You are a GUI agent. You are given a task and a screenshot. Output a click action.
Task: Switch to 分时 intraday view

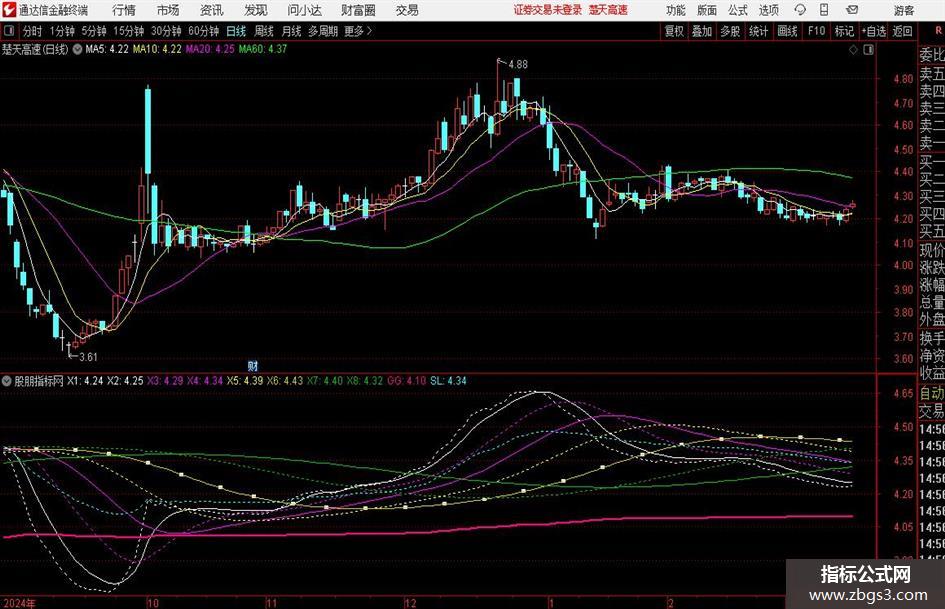[x=33, y=31]
